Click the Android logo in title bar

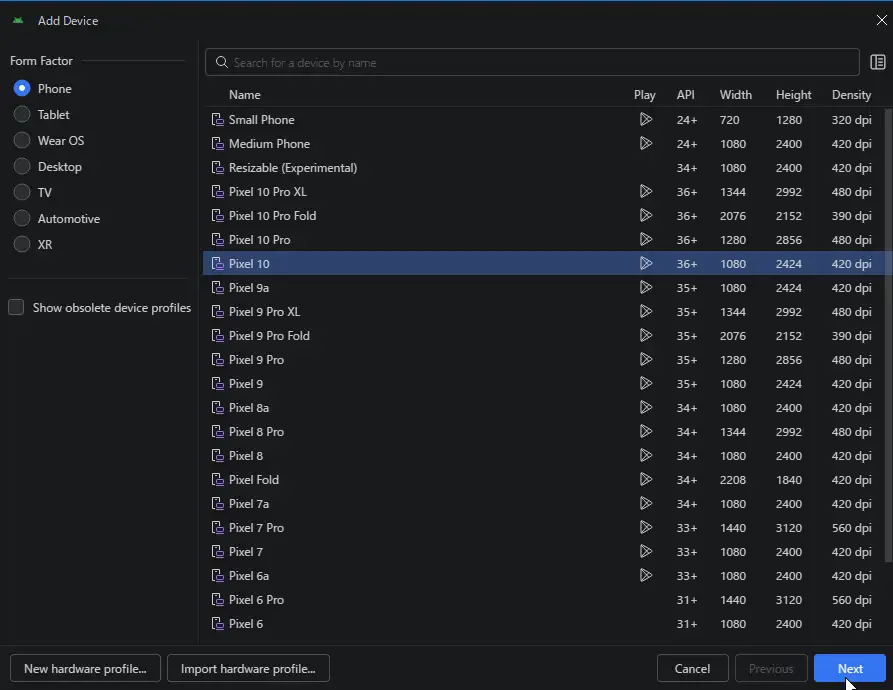(18, 20)
